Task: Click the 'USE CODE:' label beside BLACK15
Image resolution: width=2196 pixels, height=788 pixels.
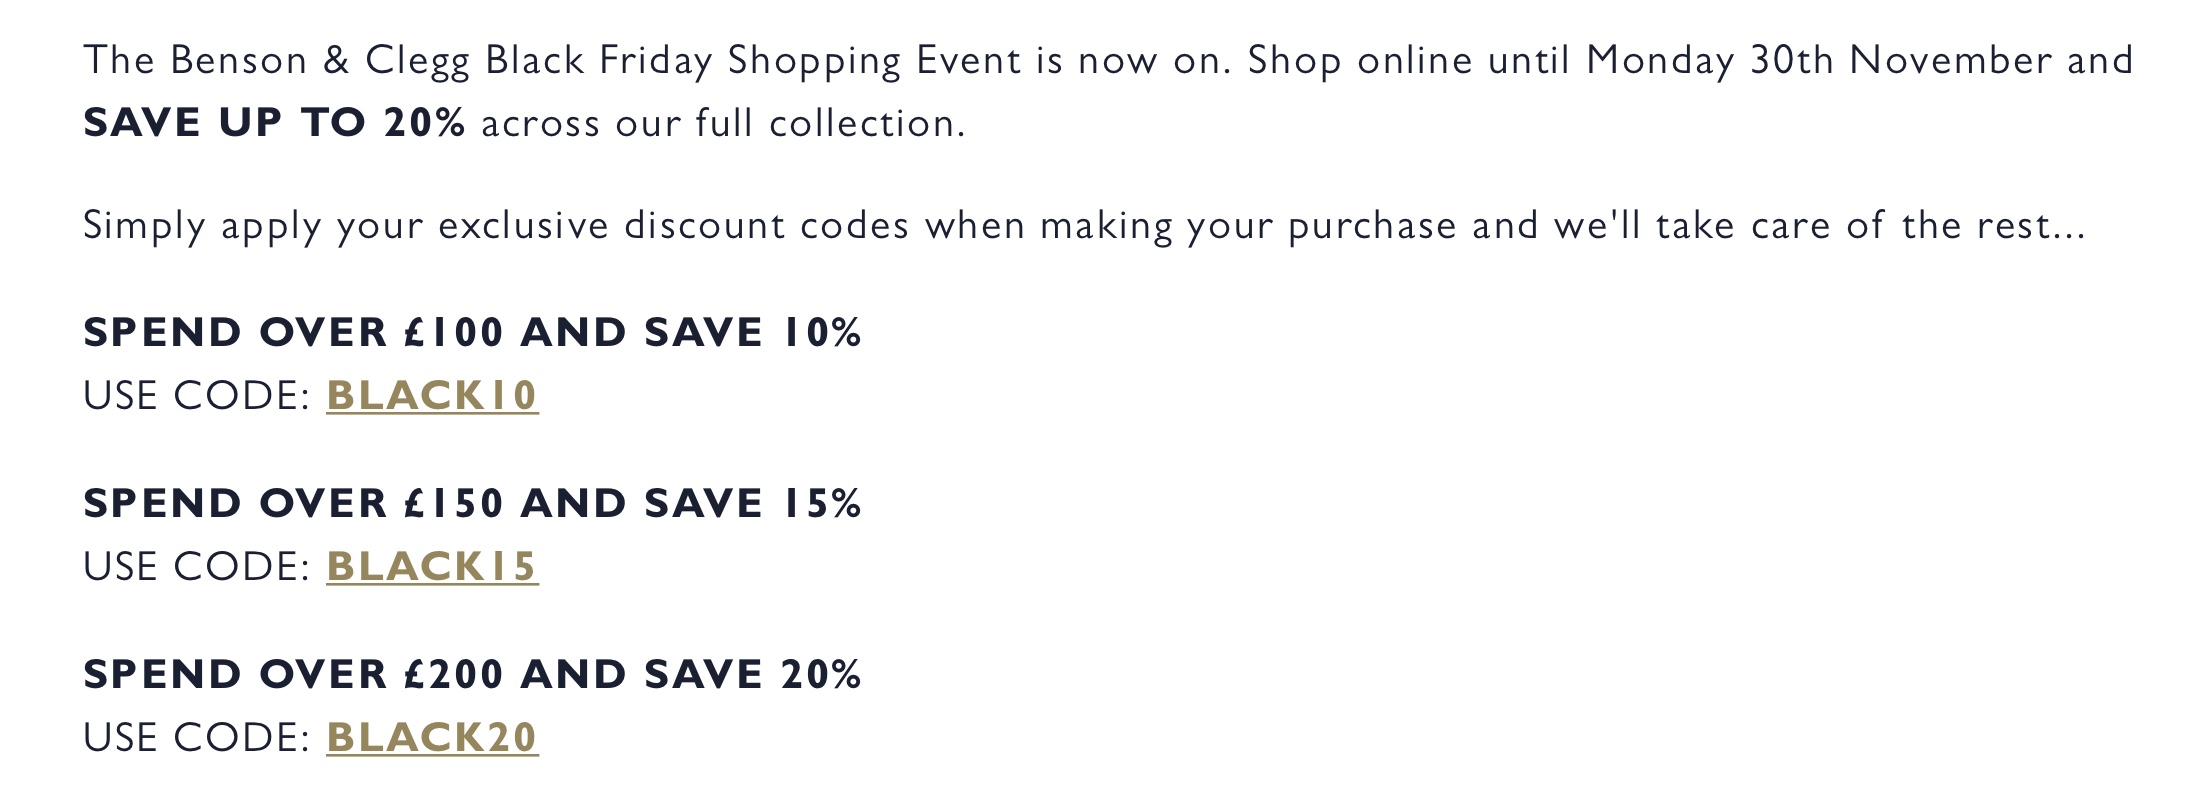Action: (x=197, y=567)
